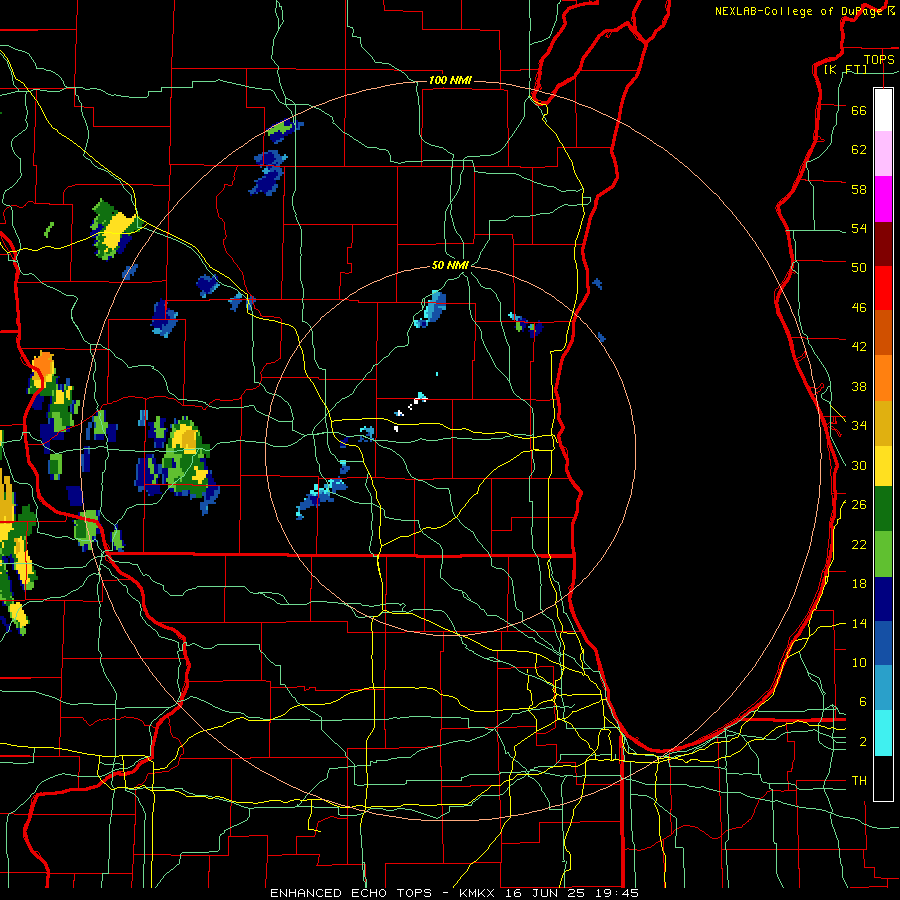This screenshot has width=900, height=900.
Task: Select the light blue legend swatch
Action: (883, 688)
